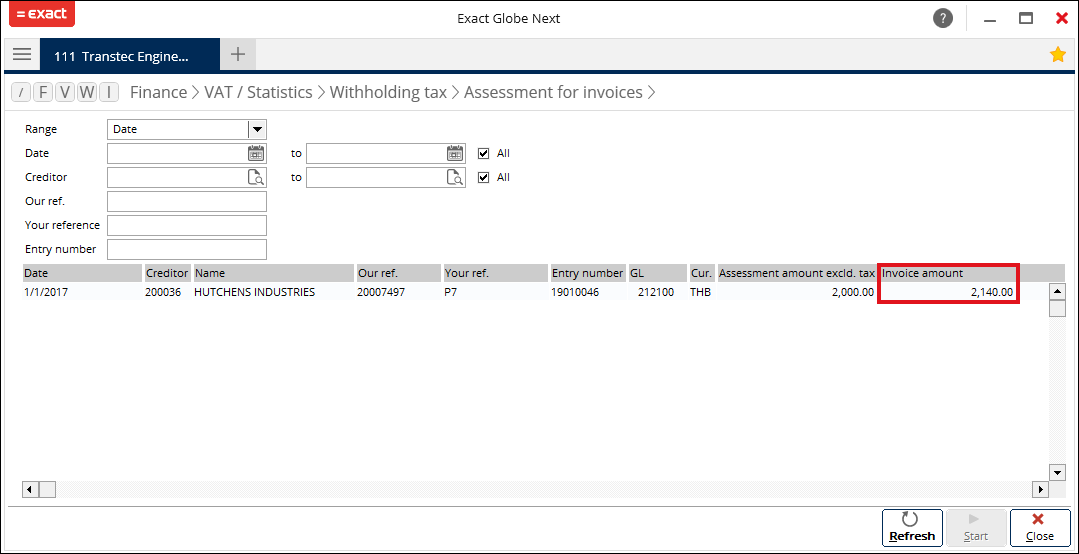1079x554 pixels.
Task: Sort by GL column header
Action: pos(657,273)
